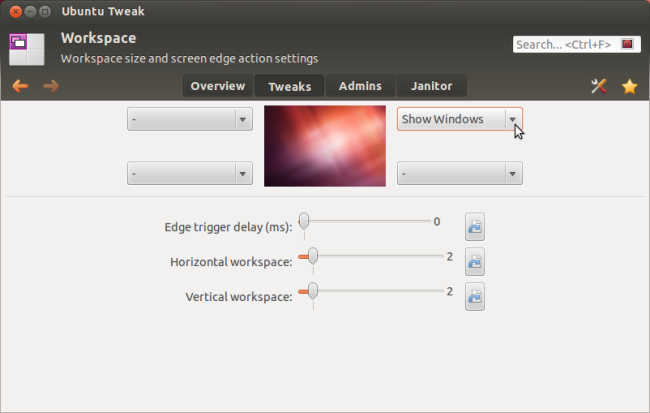Click the Vertical workspace slider track
This screenshot has width=650, height=413.
tap(371, 292)
